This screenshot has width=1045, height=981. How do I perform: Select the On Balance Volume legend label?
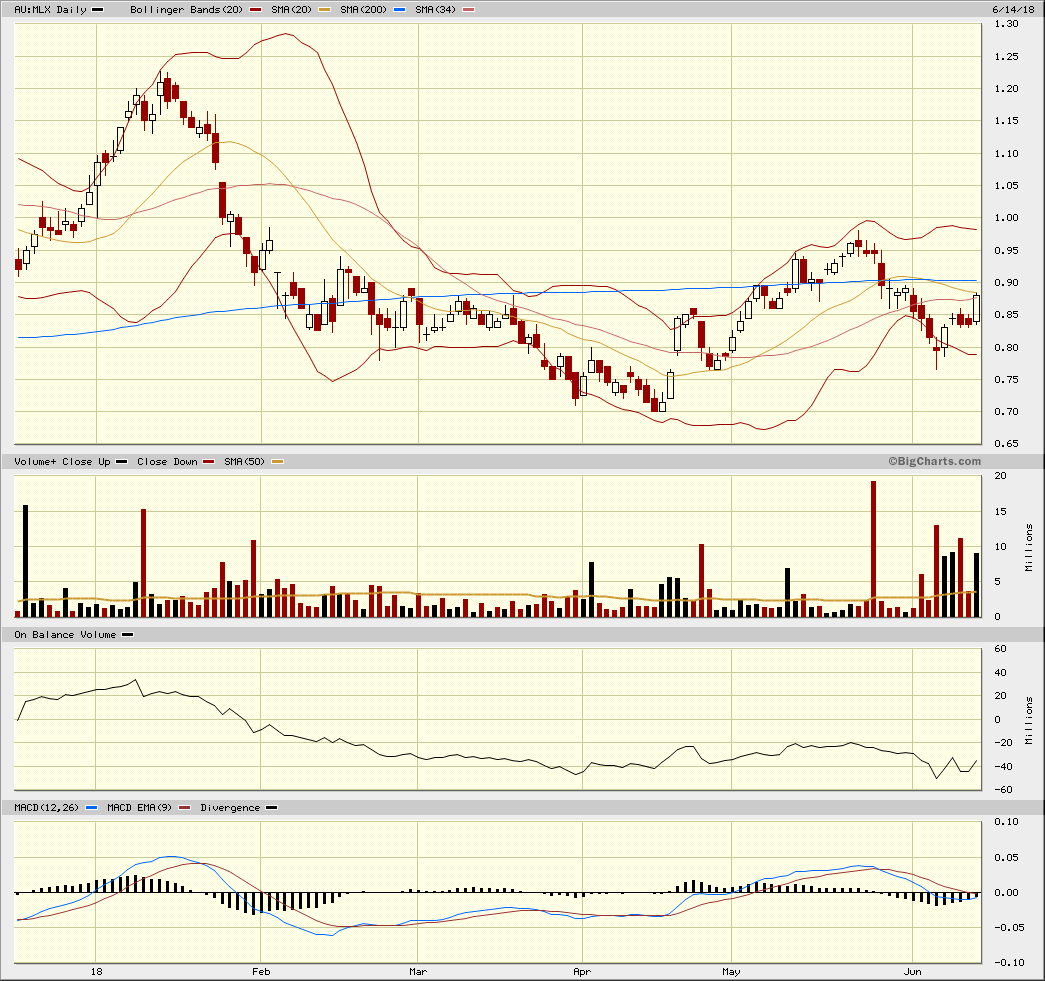pyautogui.click(x=65, y=634)
